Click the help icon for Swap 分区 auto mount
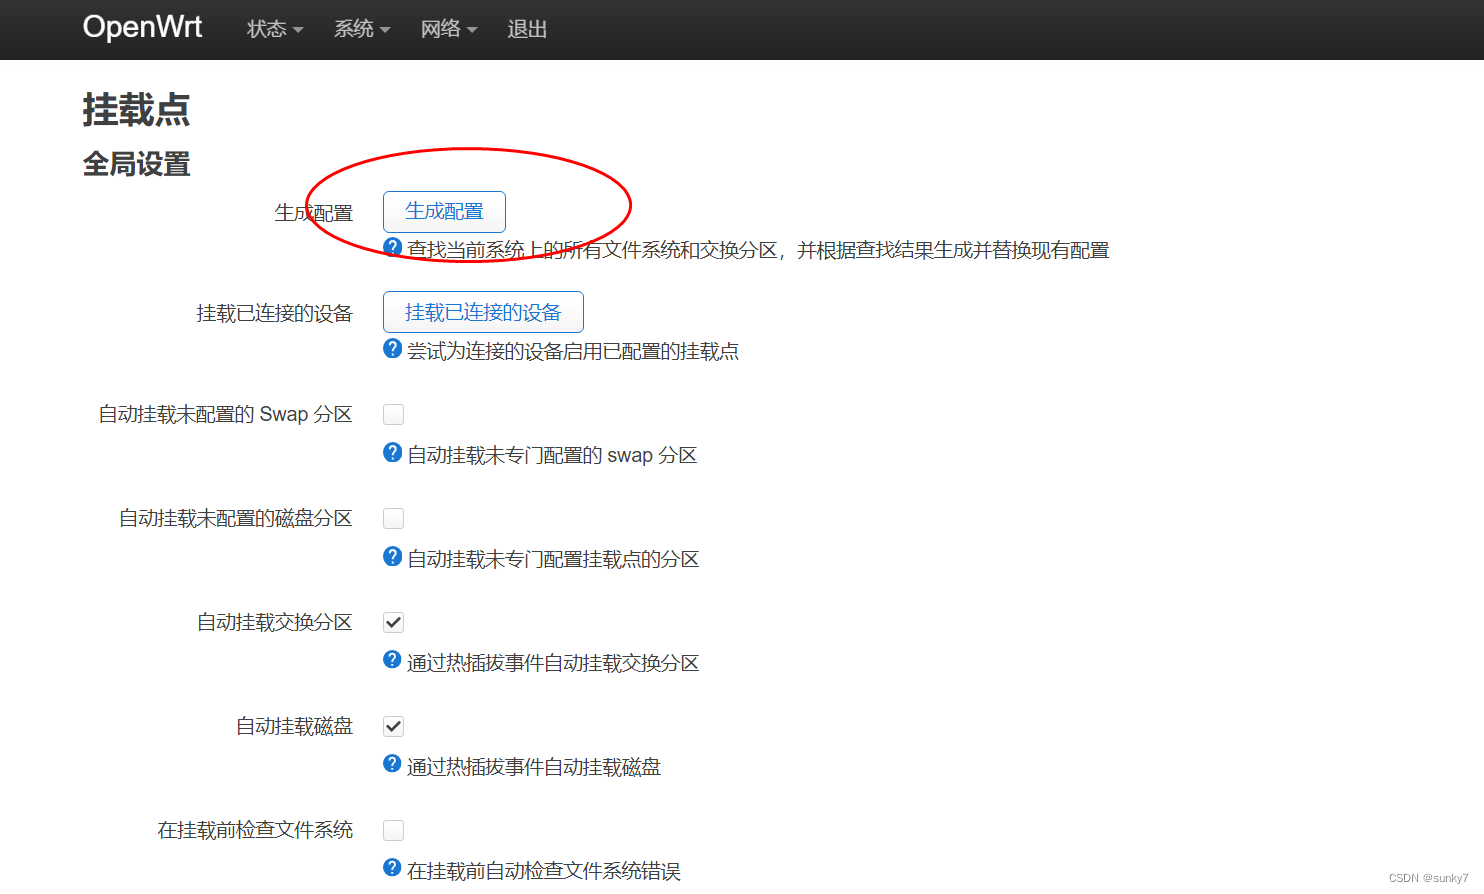The image size is (1484, 894). tap(391, 452)
